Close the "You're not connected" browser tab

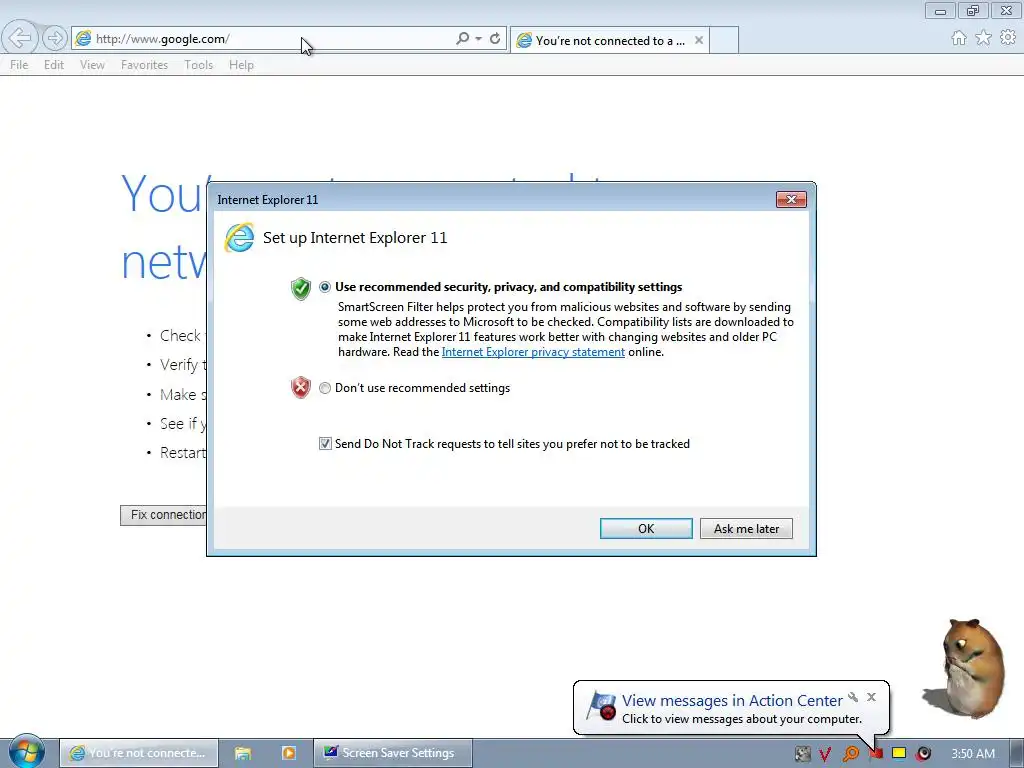point(699,40)
